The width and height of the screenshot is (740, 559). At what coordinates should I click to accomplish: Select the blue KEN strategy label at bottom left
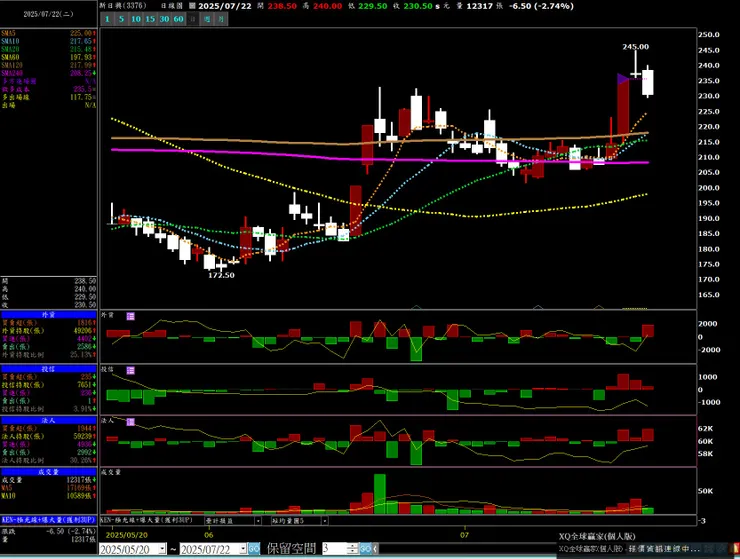(x=49, y=520)
